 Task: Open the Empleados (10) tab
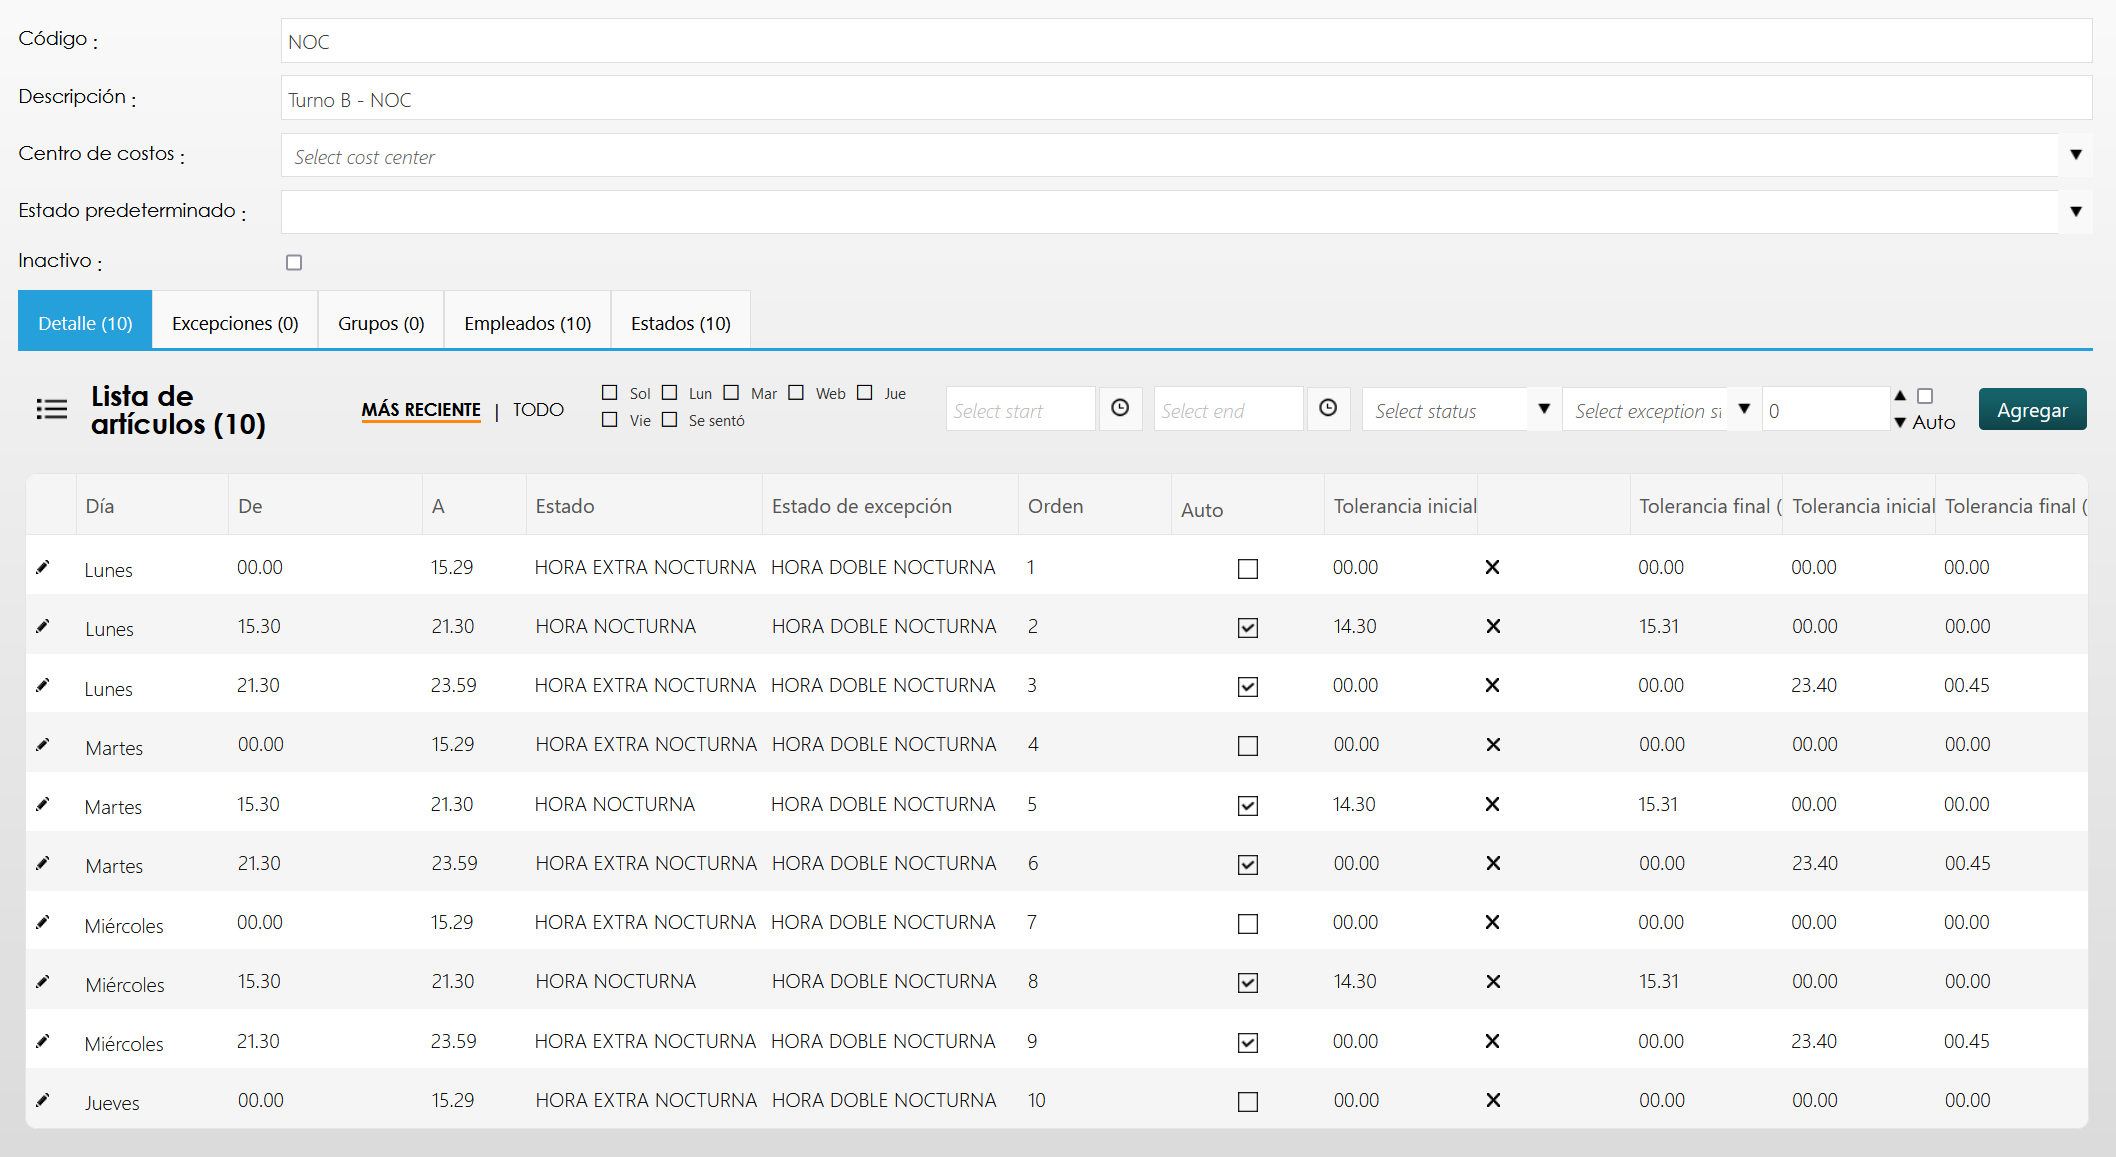pos(527,320)
